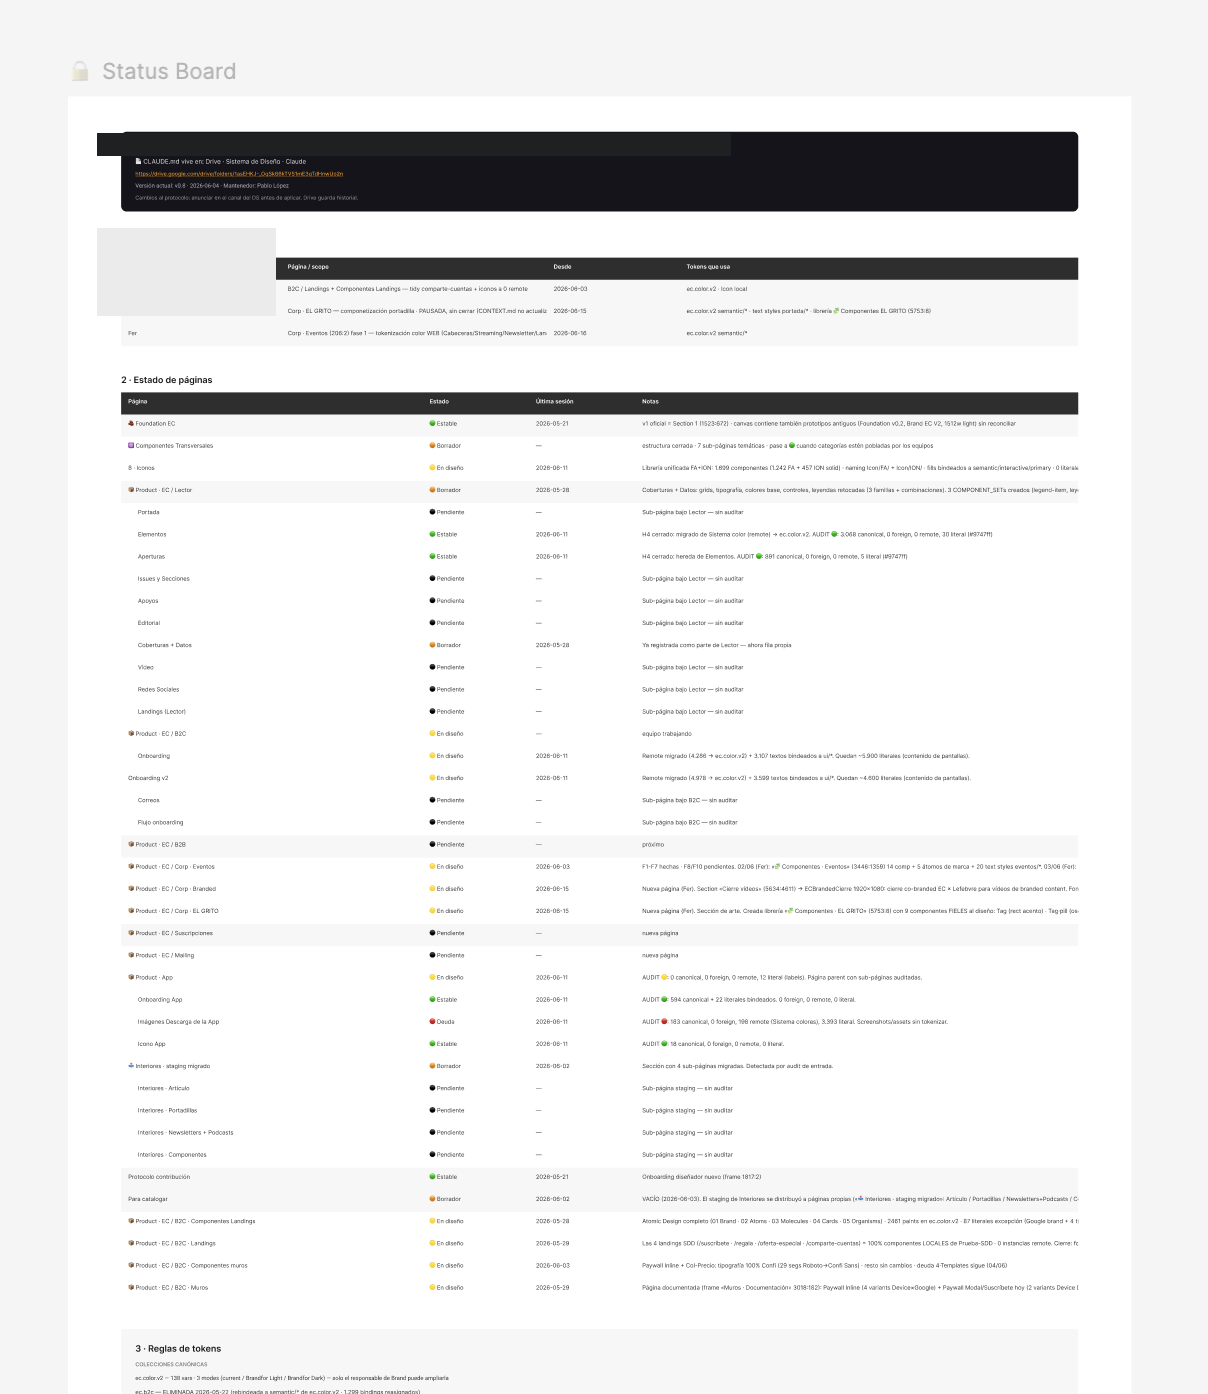Click the box icon of B2C · Muros row

[x=131, y=1288]
